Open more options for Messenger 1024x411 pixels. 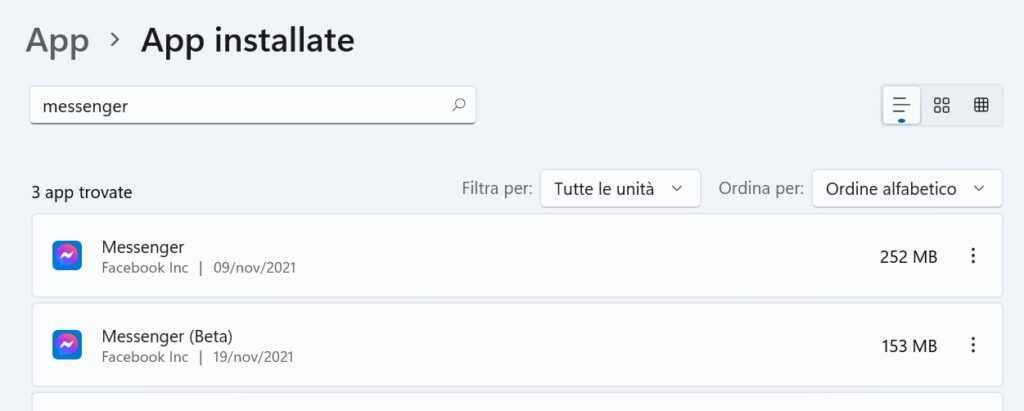coord(973,256)
